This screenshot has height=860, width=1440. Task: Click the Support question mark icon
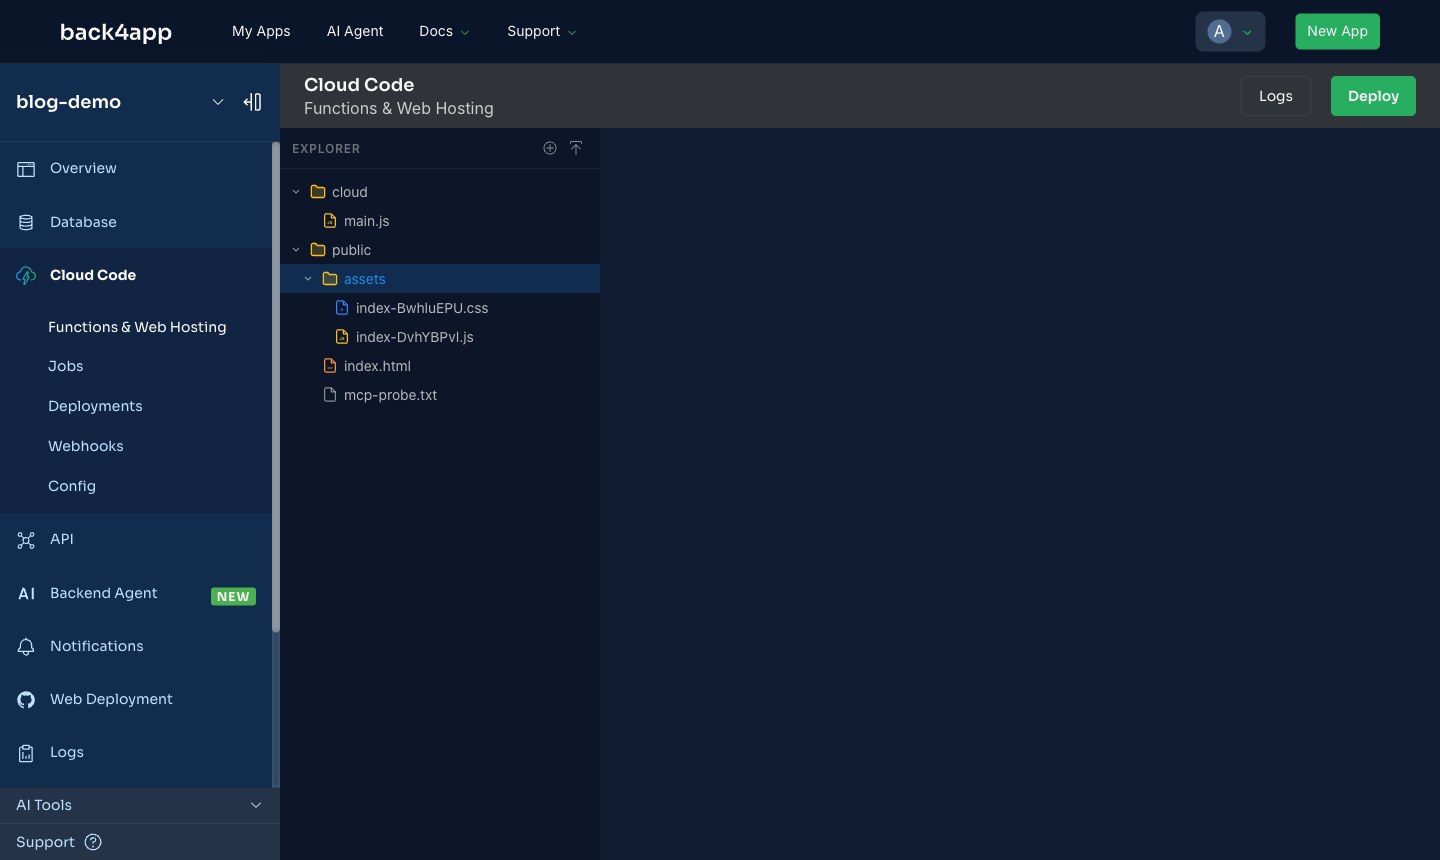coord(93,842)
